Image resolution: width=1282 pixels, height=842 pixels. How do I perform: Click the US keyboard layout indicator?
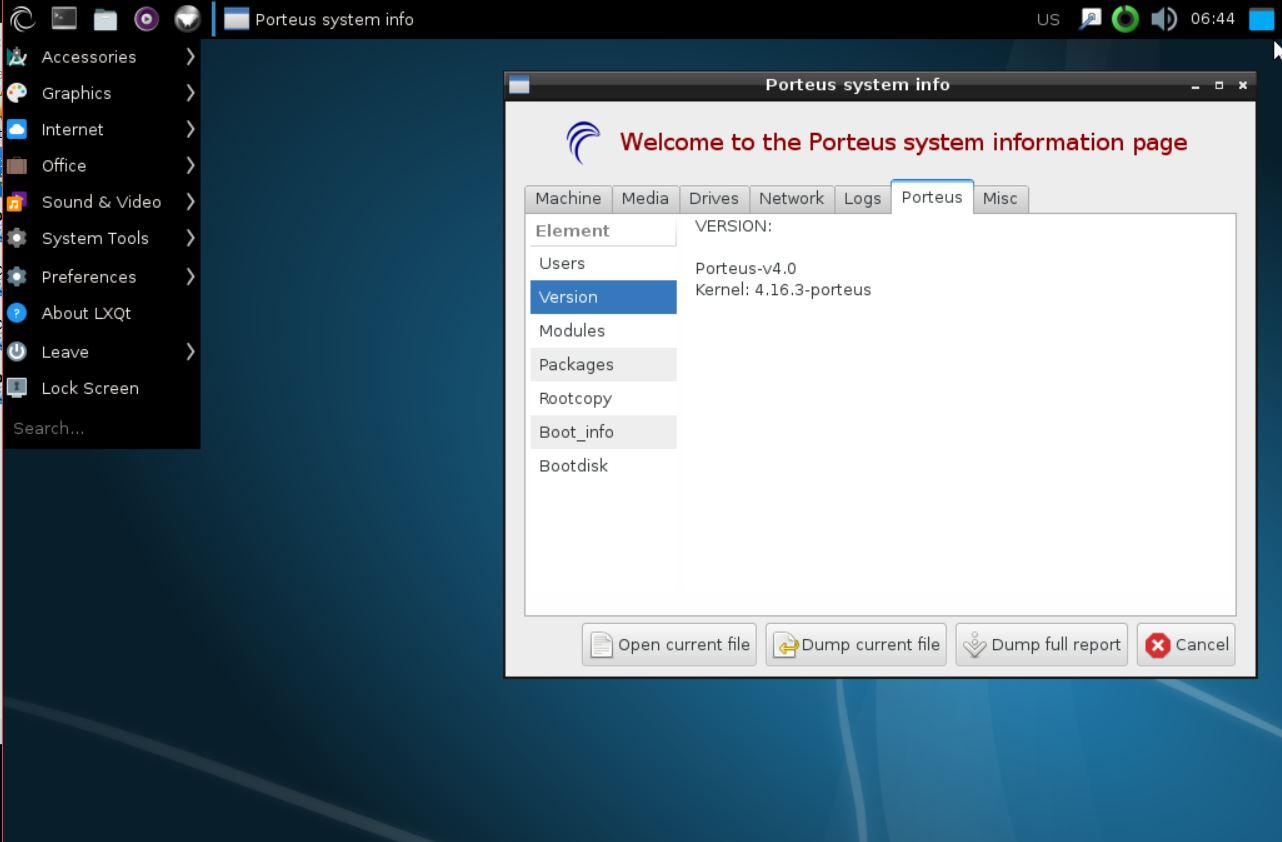[1048, 19]
